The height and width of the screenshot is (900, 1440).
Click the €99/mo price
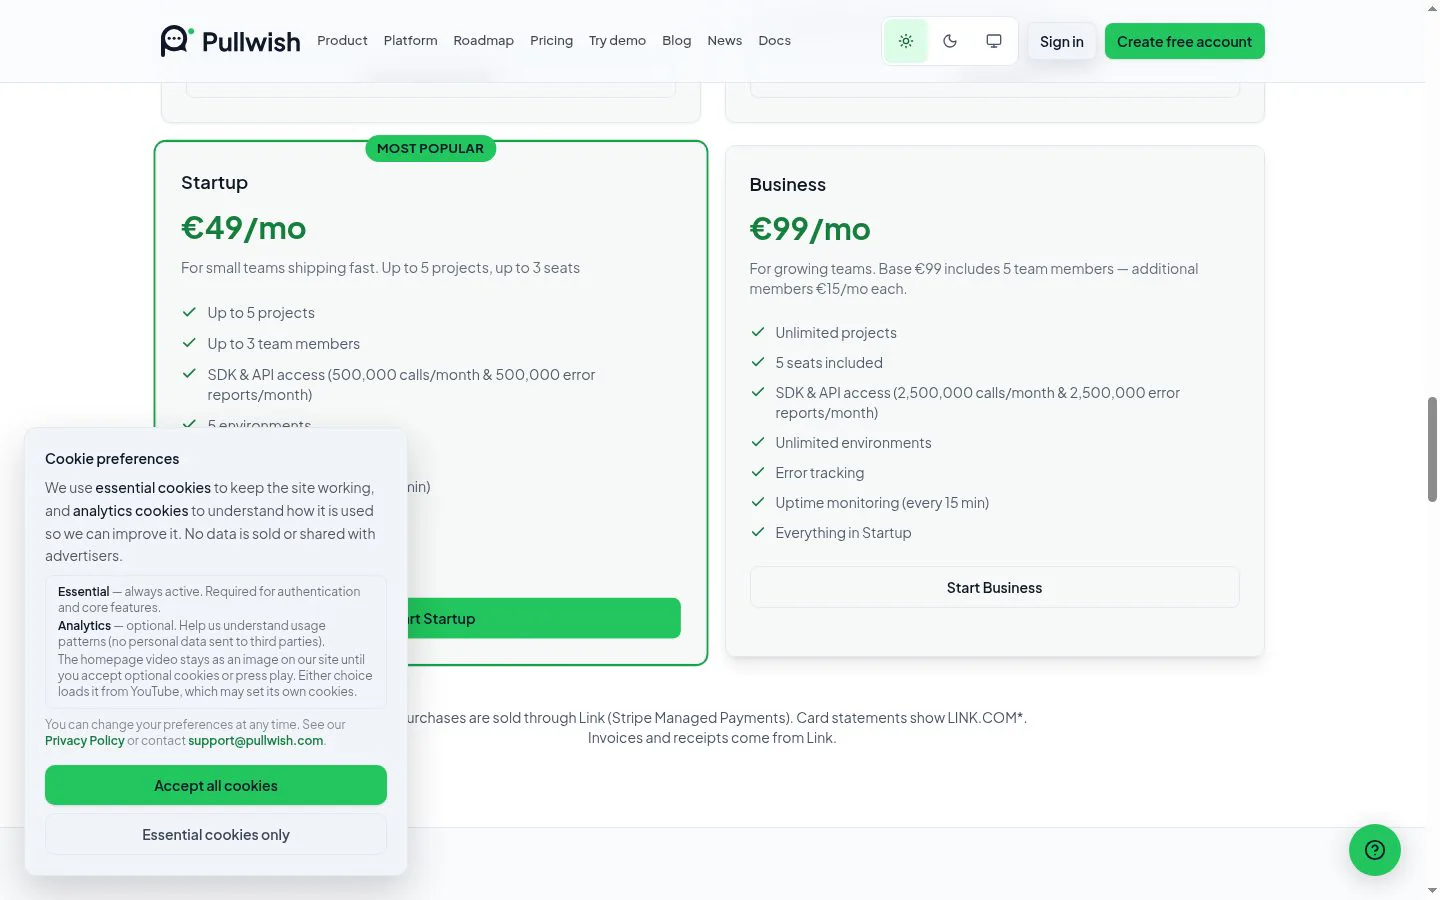(x=810, y=229)
